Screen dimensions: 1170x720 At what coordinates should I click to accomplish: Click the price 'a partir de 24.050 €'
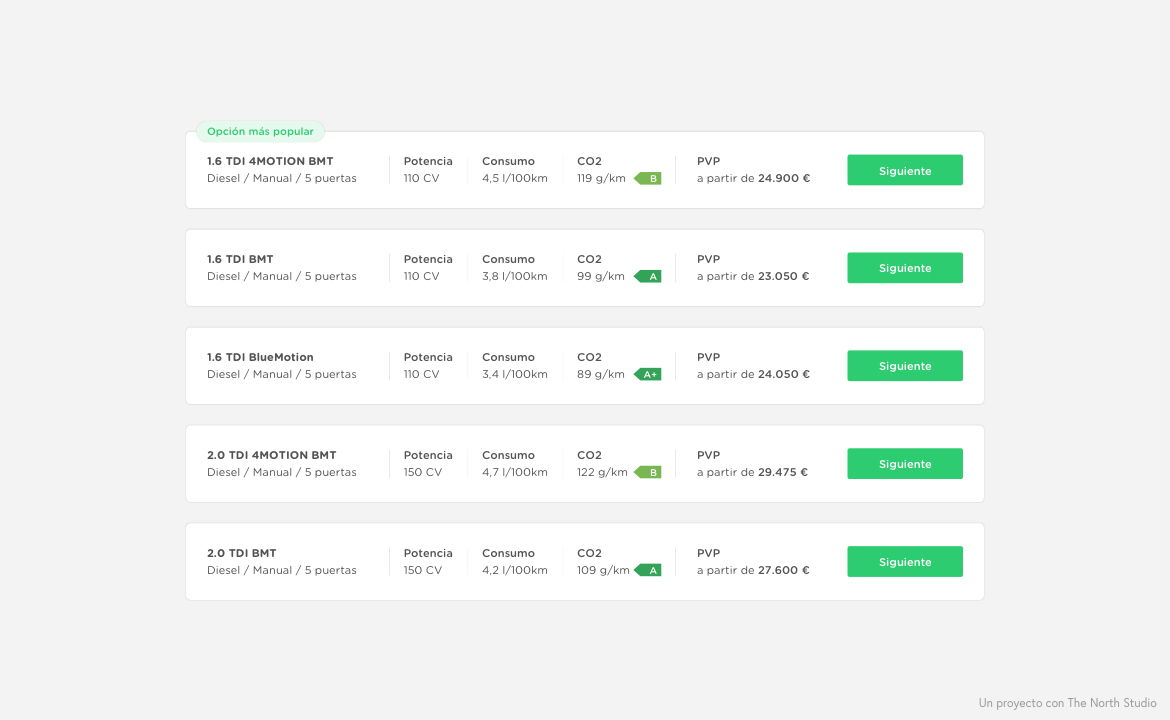click(x=754, y=374)
